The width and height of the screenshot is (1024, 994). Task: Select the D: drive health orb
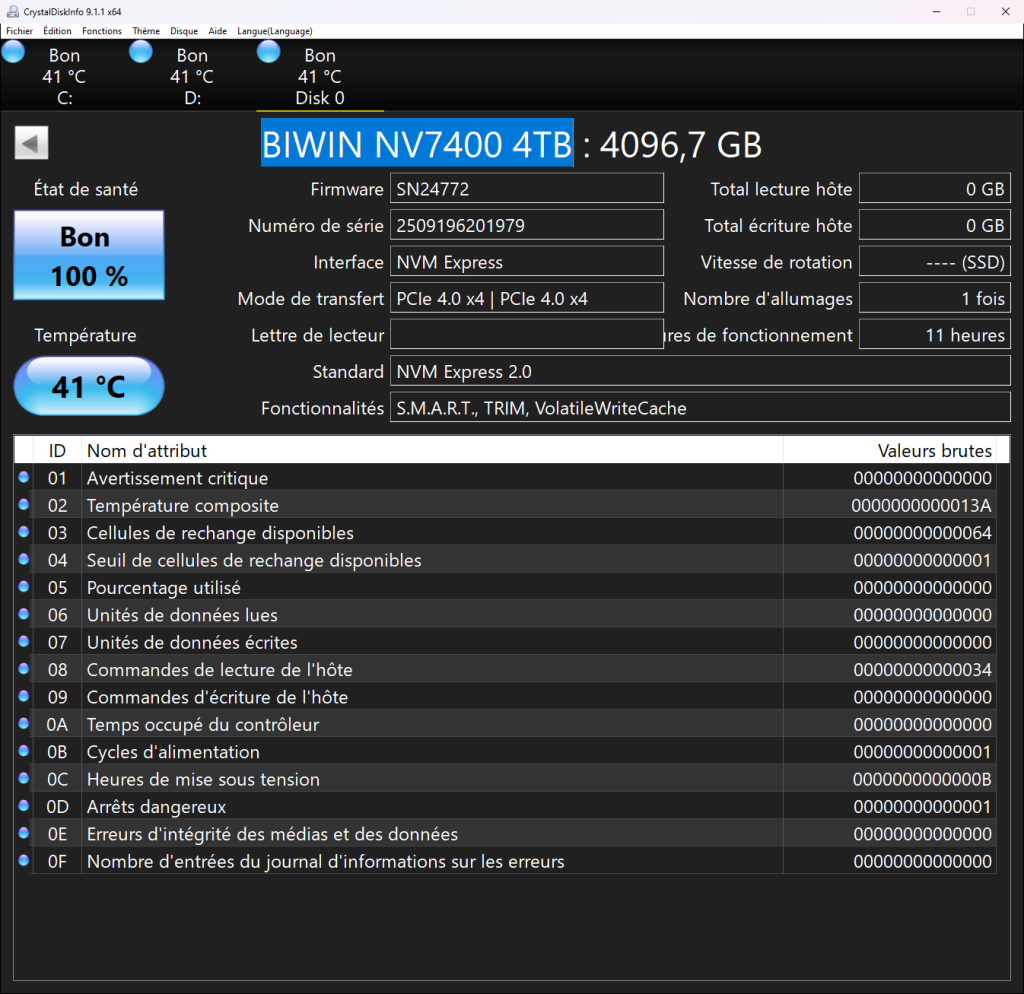[x=141, y=52]
